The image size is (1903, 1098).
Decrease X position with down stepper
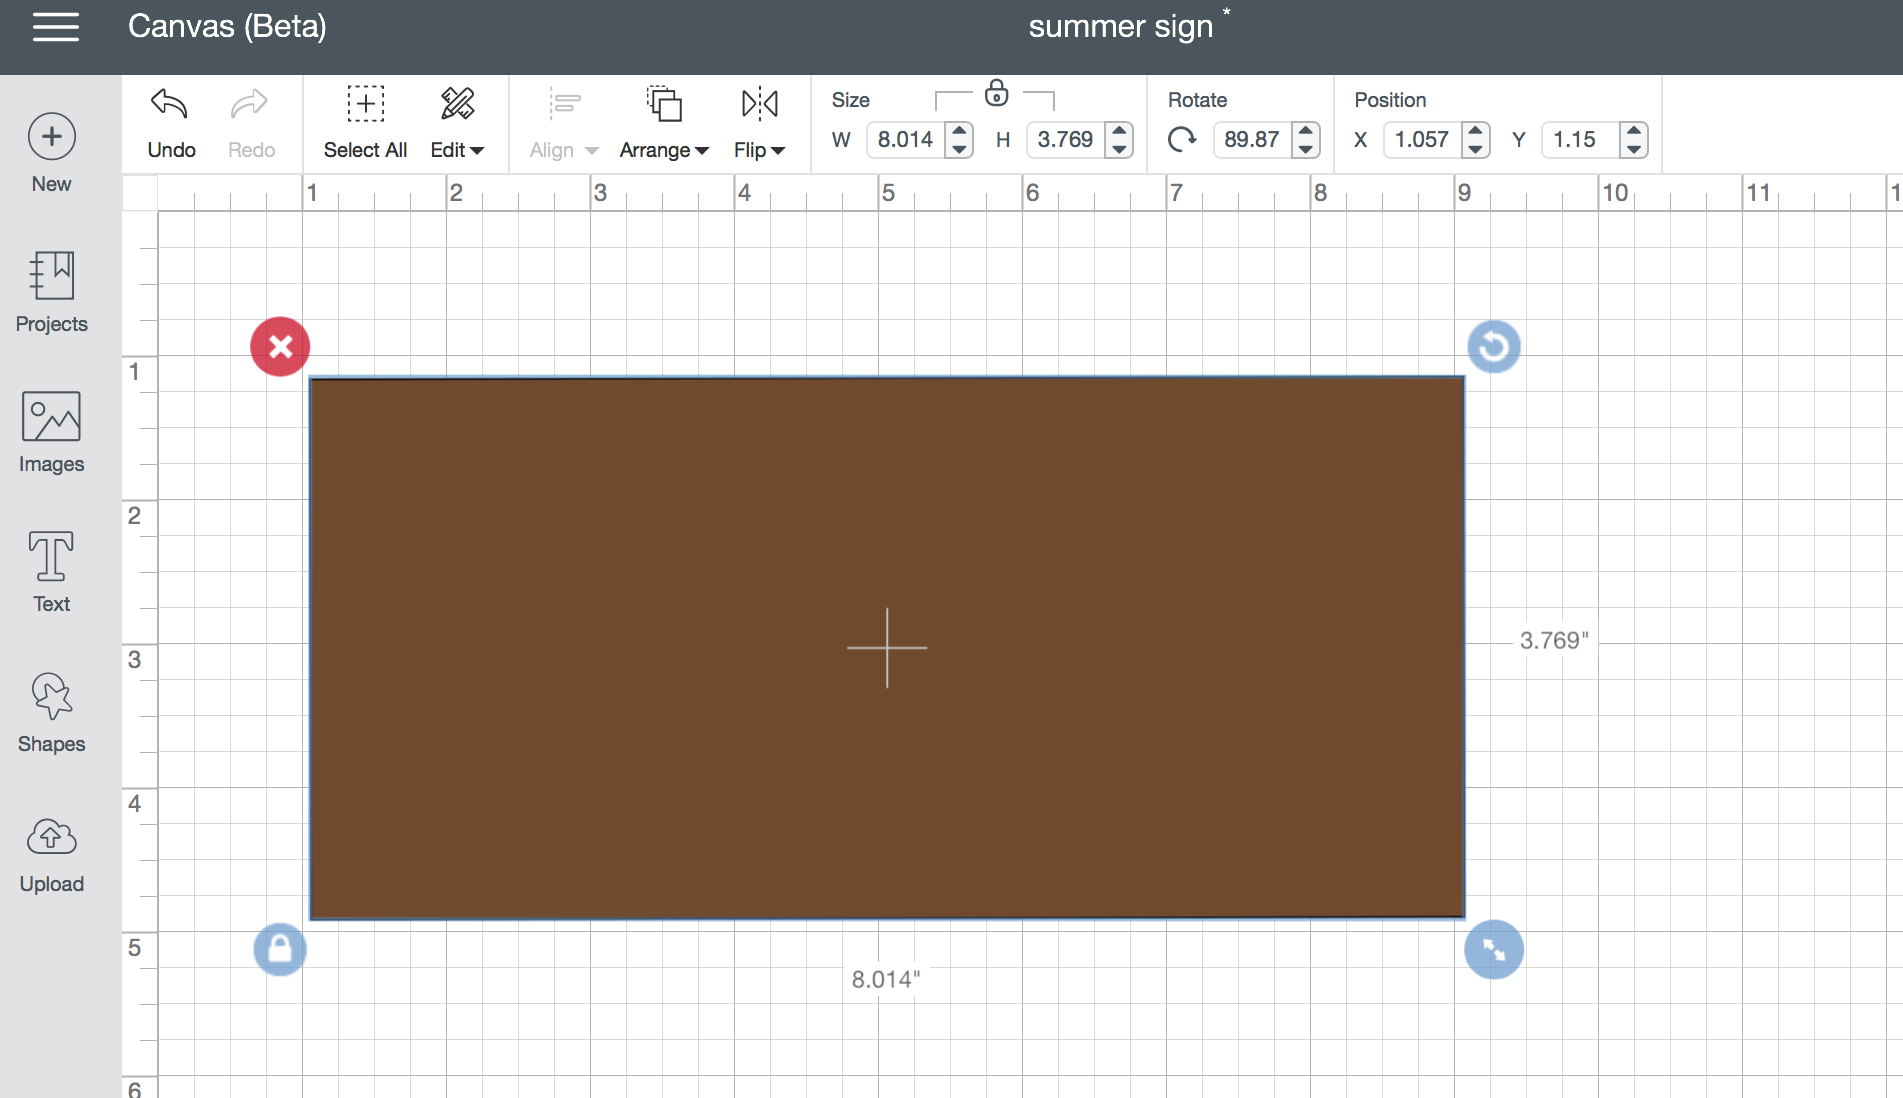[x=1475, y=149]
